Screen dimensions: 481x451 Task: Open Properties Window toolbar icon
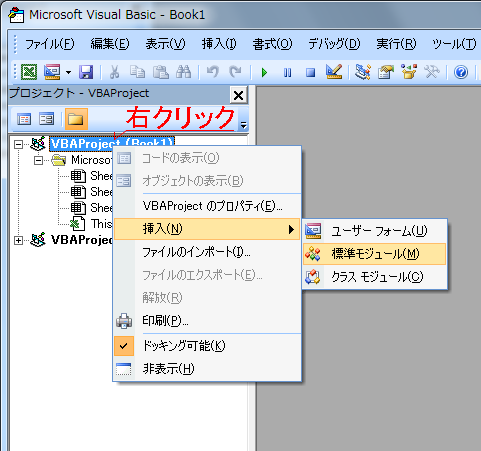coord(386,72)
